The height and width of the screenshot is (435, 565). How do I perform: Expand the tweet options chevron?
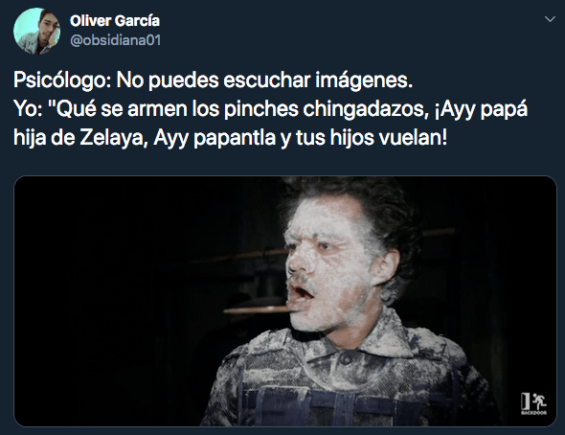[550, 19]
